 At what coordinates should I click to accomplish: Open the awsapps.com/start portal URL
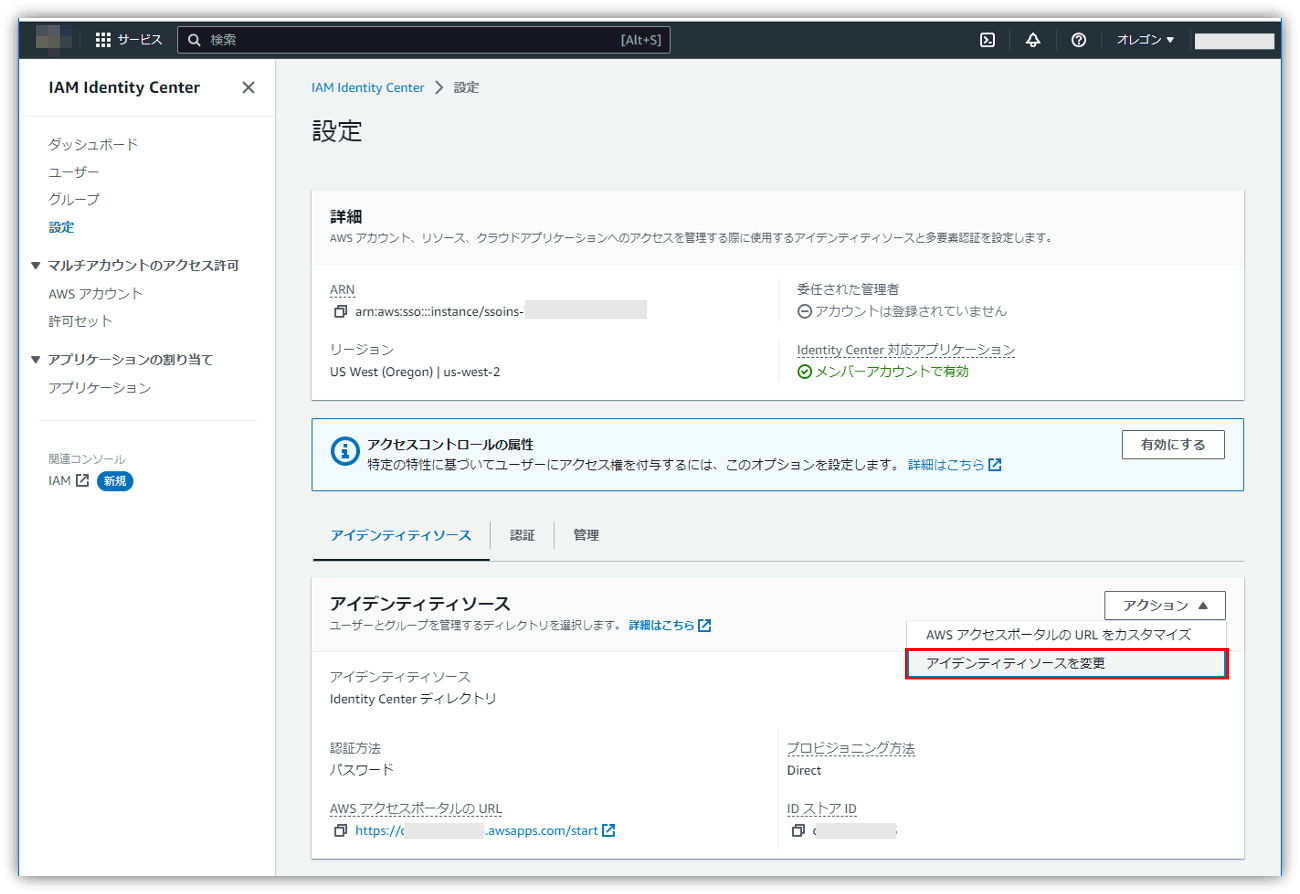[476, 831]
